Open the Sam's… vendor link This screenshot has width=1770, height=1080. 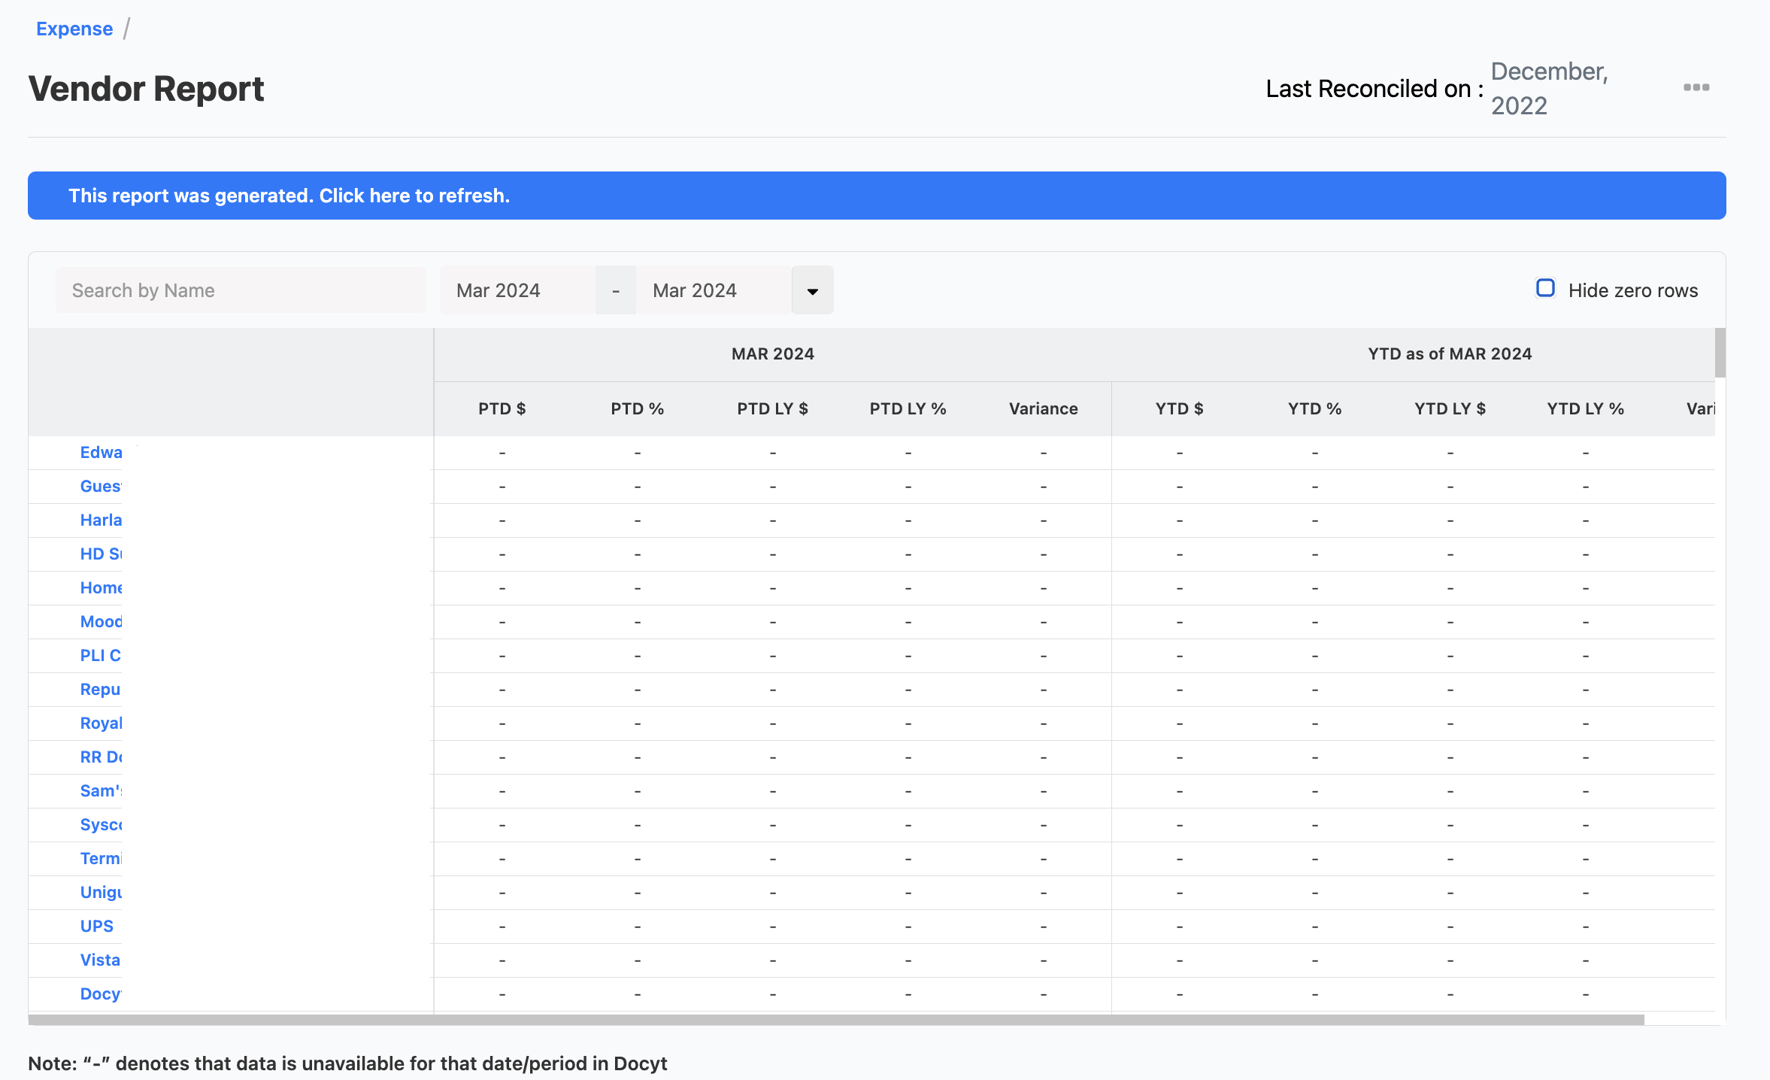101,791
